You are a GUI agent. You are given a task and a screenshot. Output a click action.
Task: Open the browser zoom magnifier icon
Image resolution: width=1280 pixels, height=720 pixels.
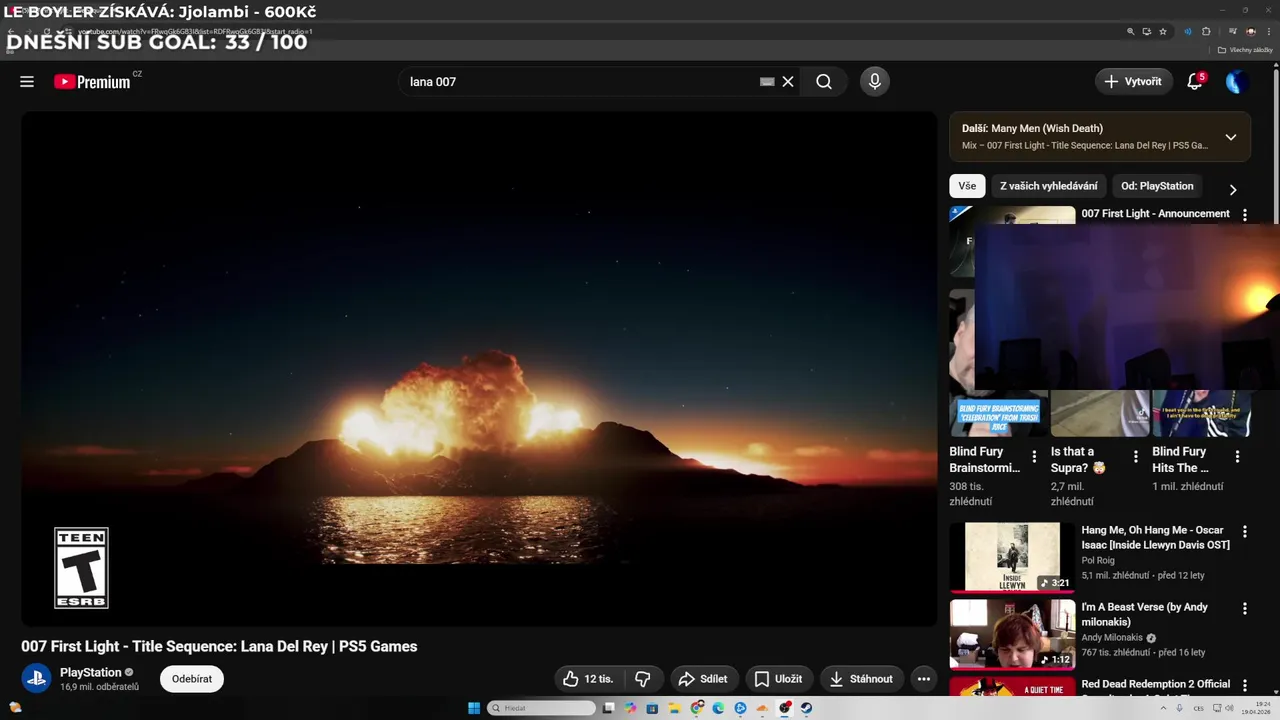(x=1131, y=31)
